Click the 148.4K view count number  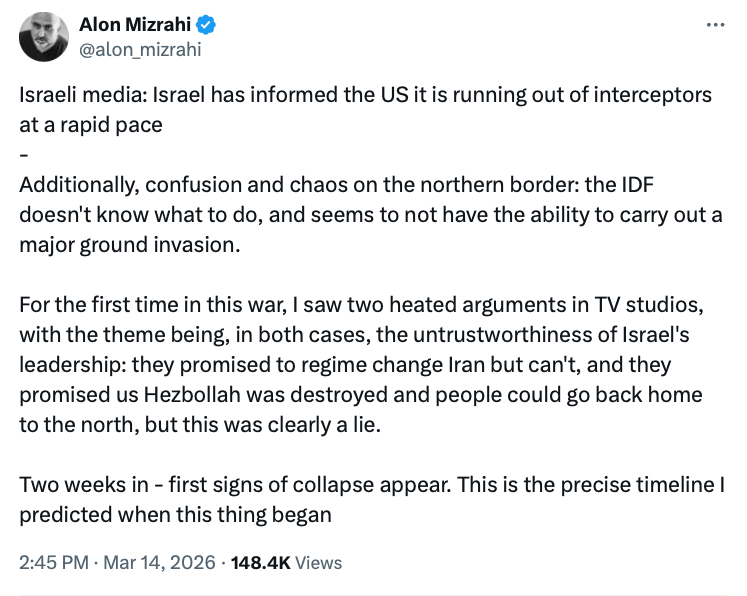point(260,563)
